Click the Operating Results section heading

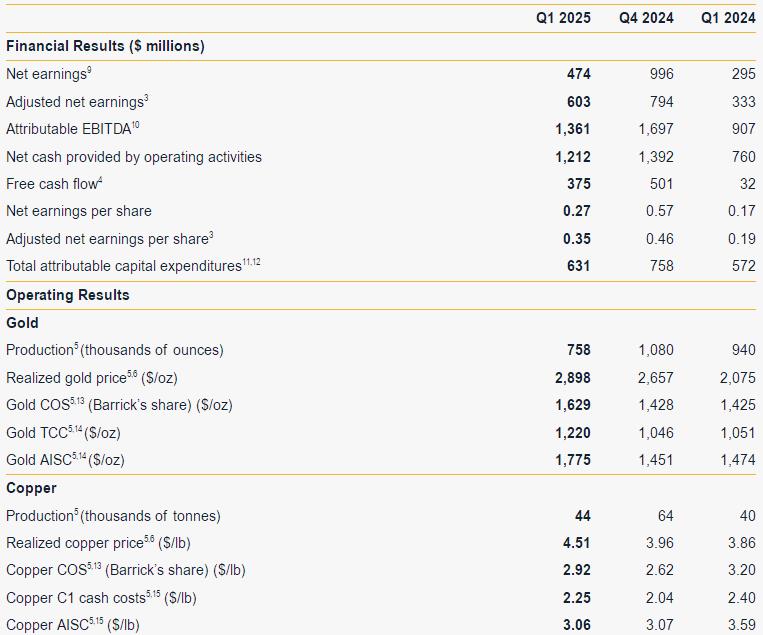68,295
